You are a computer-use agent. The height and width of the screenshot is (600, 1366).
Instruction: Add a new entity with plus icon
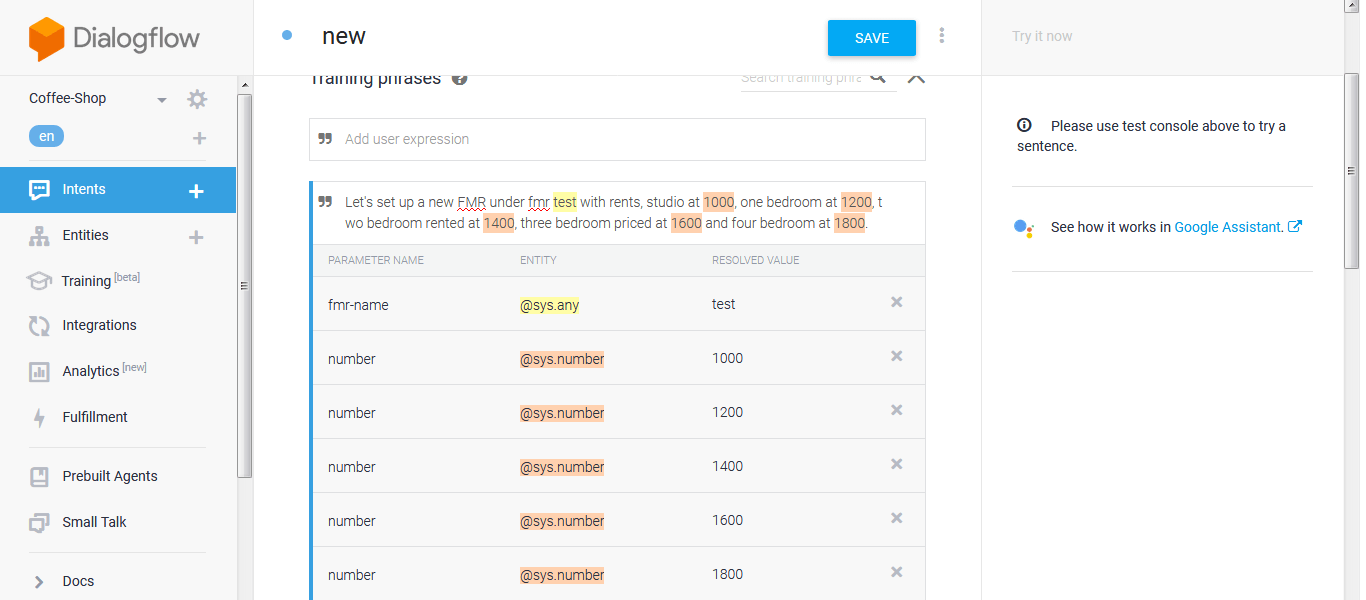tap(196, 237)
